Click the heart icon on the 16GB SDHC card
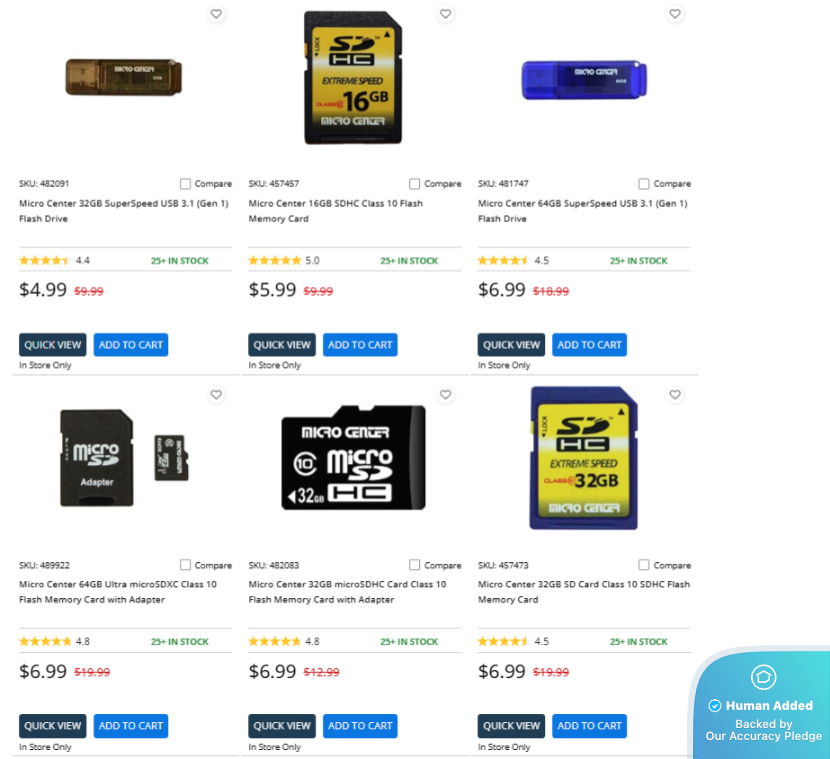This screenshot has width=830, height=759. (x=446, y=14)
